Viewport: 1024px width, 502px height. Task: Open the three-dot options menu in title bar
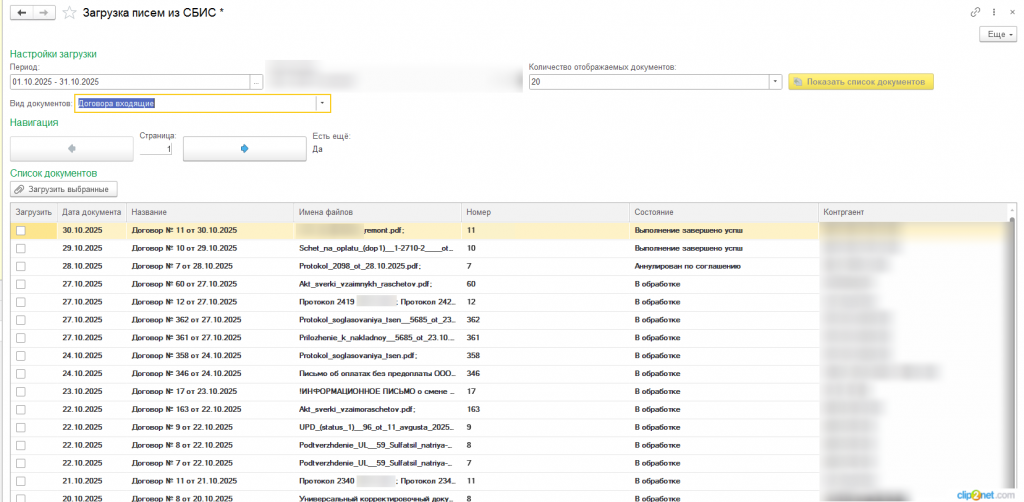click(994, 12)
